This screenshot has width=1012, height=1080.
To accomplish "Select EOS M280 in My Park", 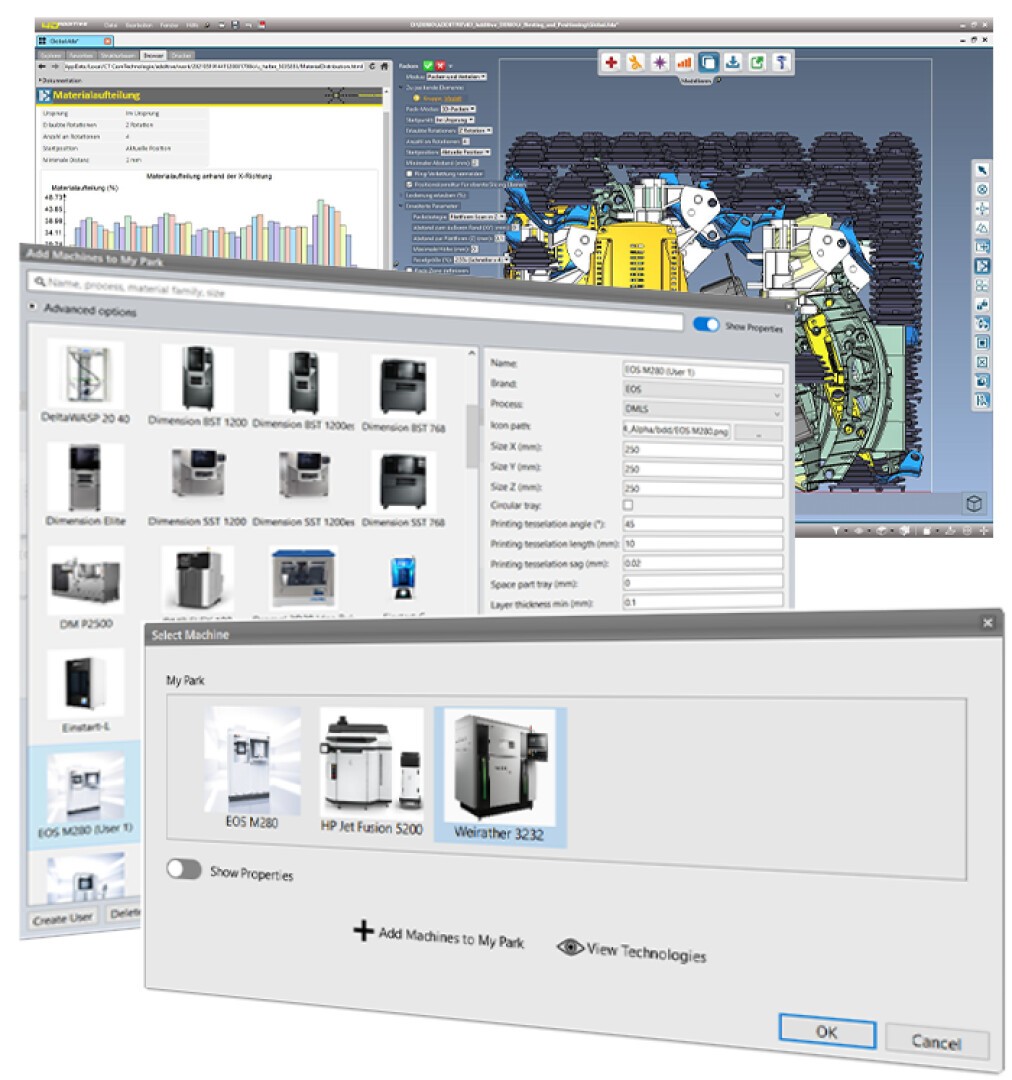I will click(252, 768).
